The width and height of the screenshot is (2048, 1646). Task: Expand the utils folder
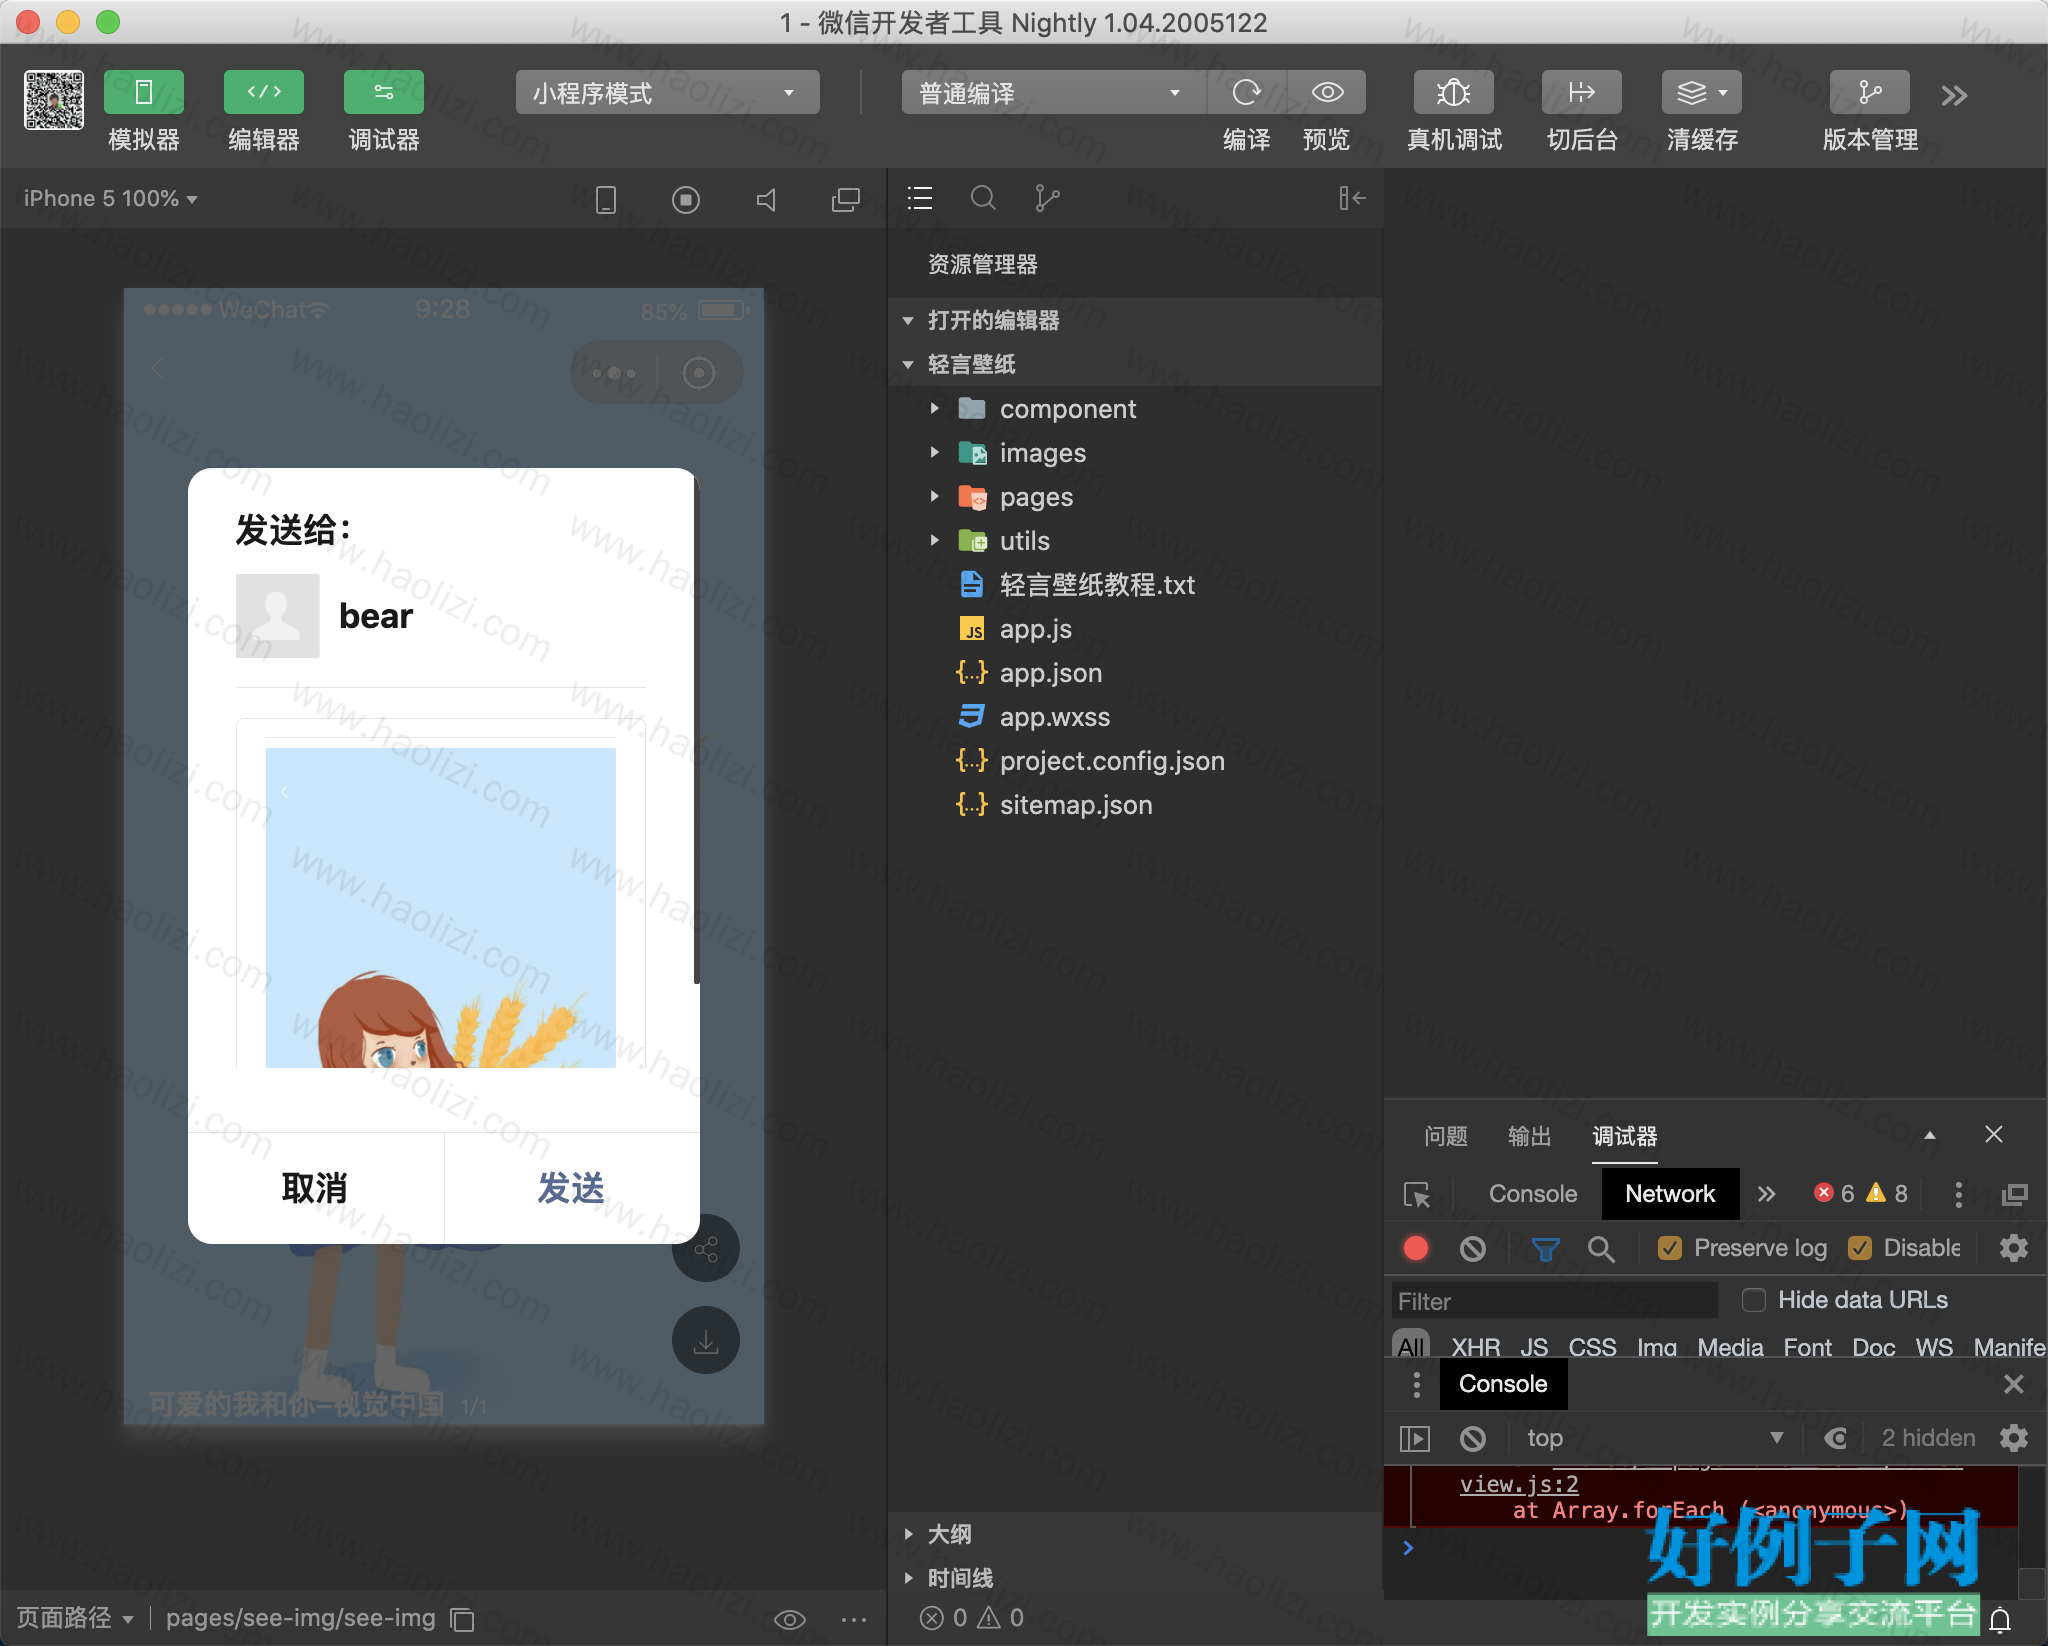tap(1135, 541)
